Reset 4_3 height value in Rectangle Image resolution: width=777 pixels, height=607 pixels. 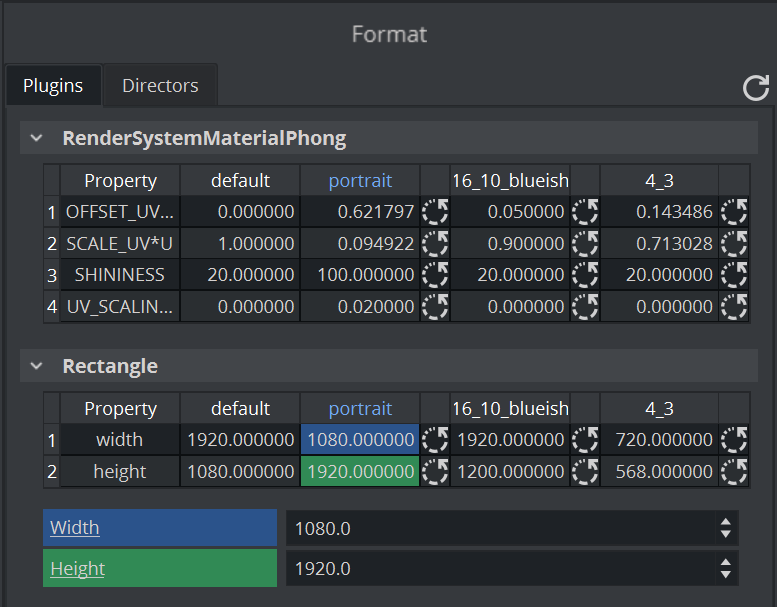pos(734,471)
